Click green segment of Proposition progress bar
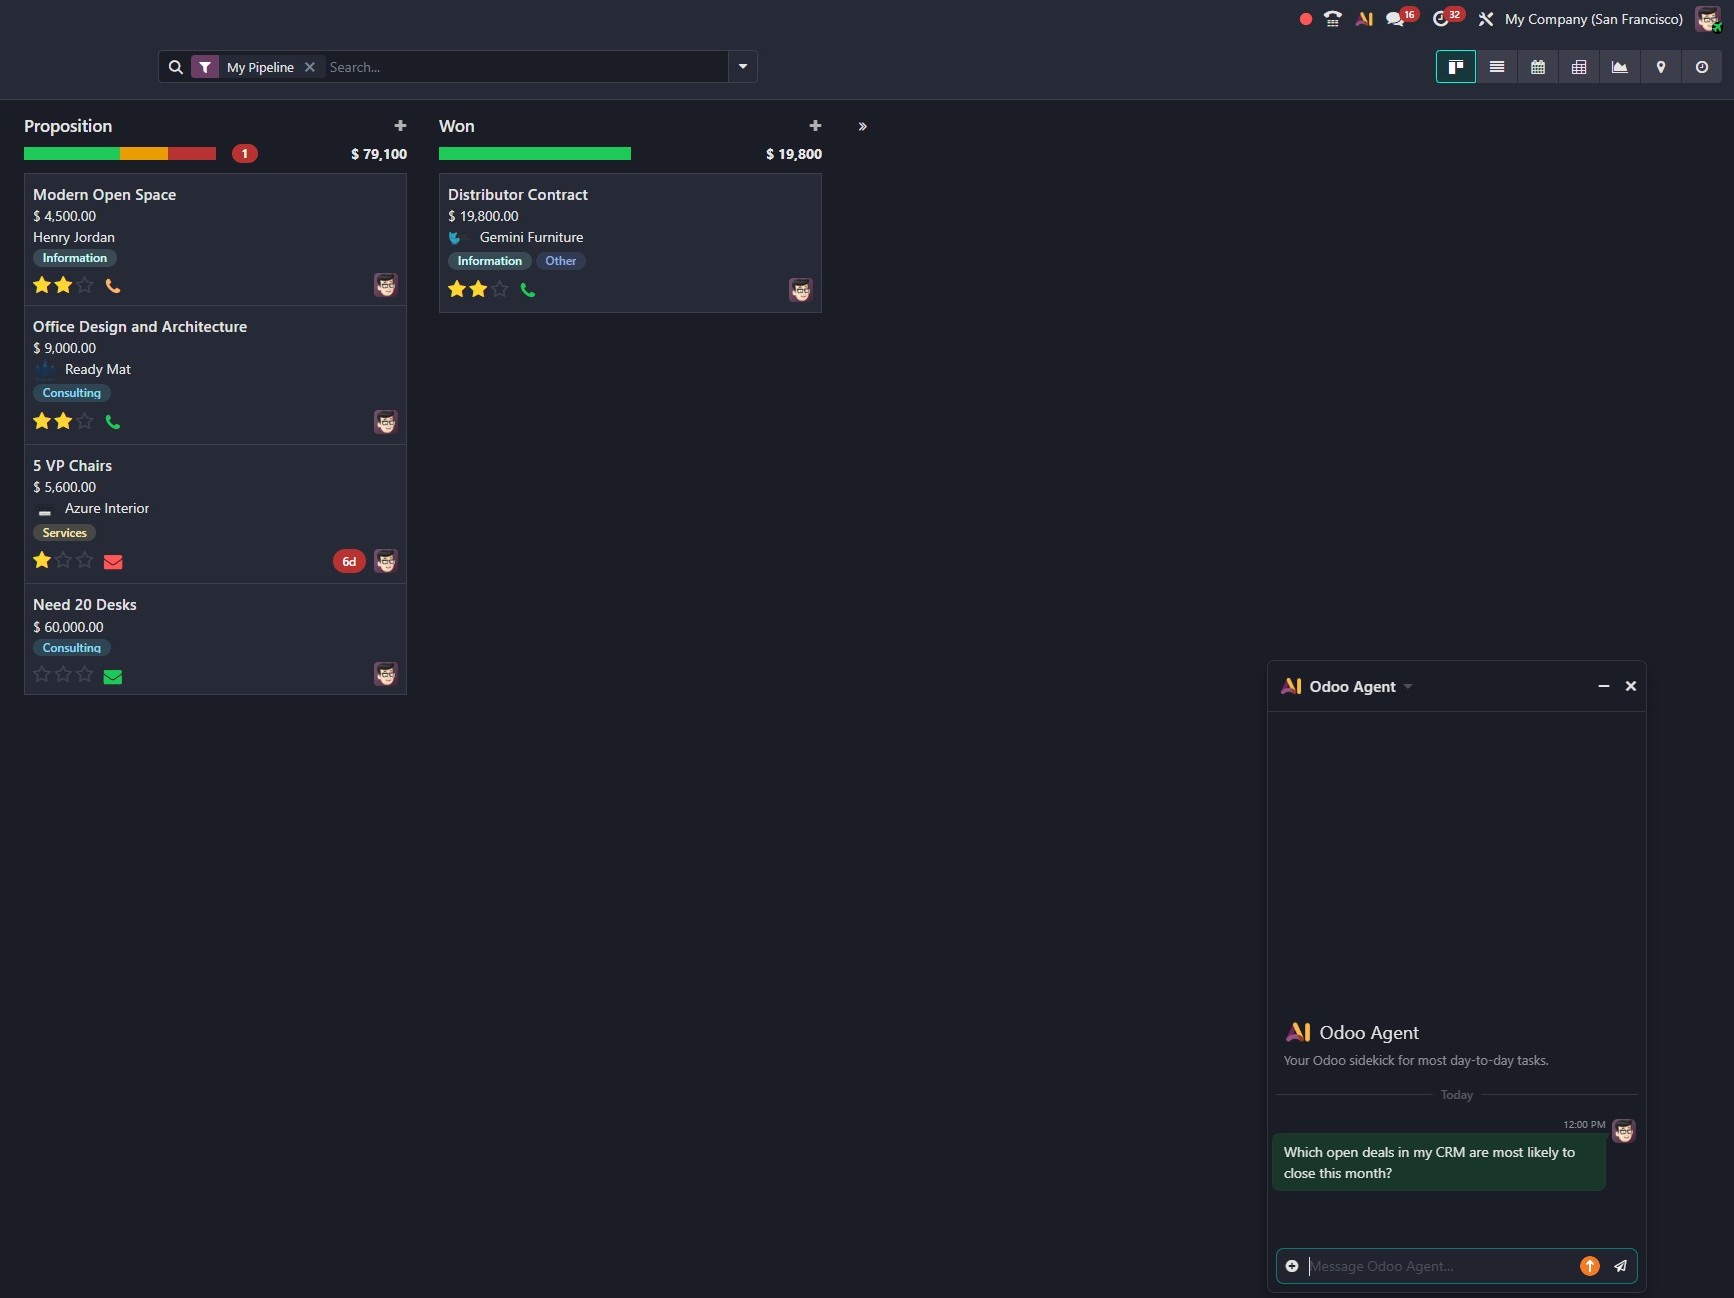 pyautogui.click(x=72, y=154)
